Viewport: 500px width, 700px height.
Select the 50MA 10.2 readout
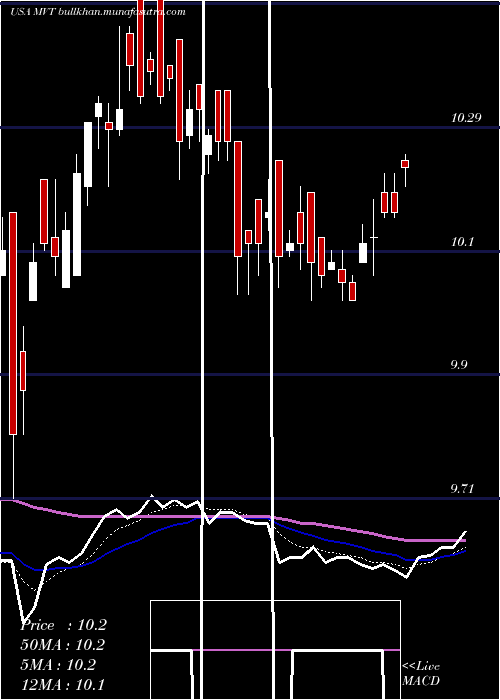63,645
